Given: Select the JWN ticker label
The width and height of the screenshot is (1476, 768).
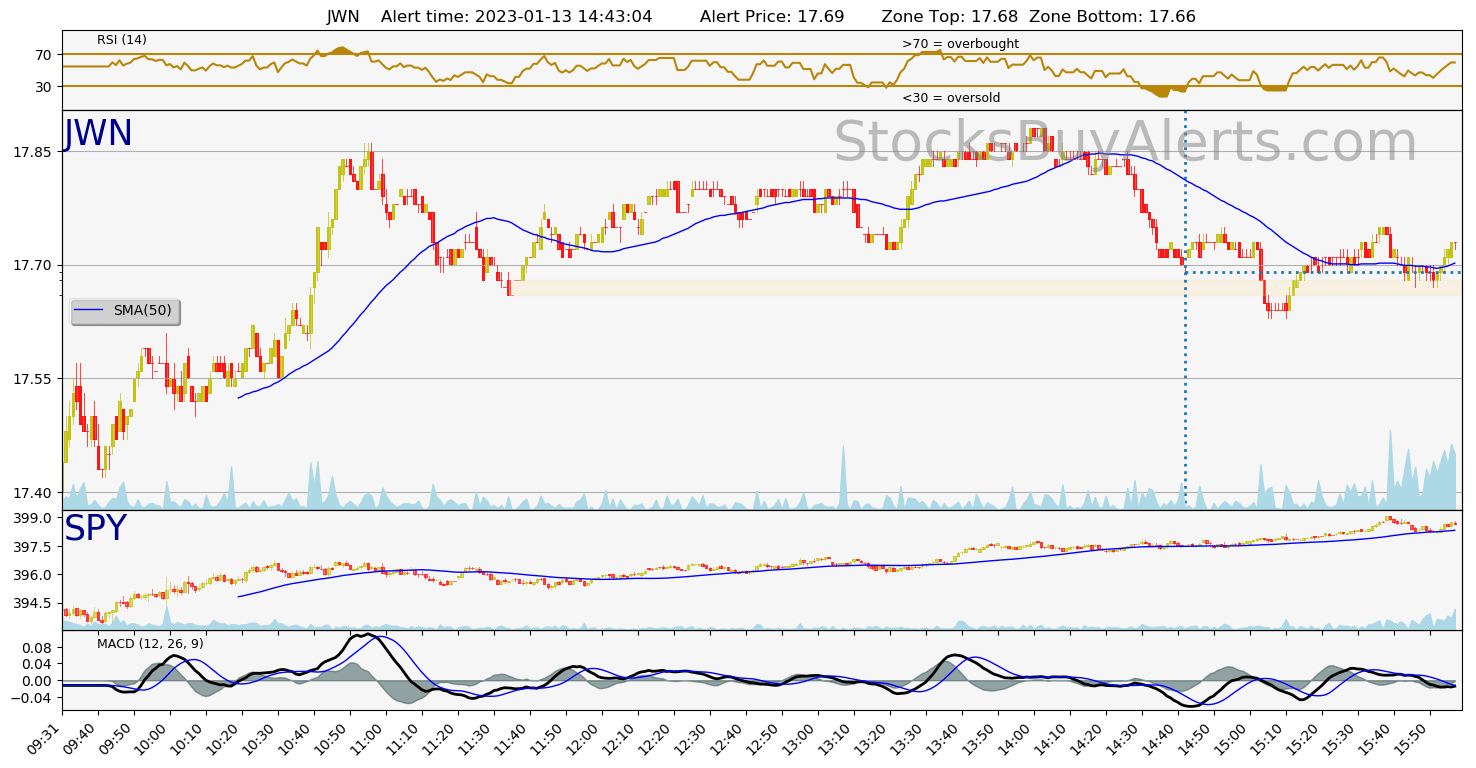Looking at the screenshot, I should pos(98,134).
